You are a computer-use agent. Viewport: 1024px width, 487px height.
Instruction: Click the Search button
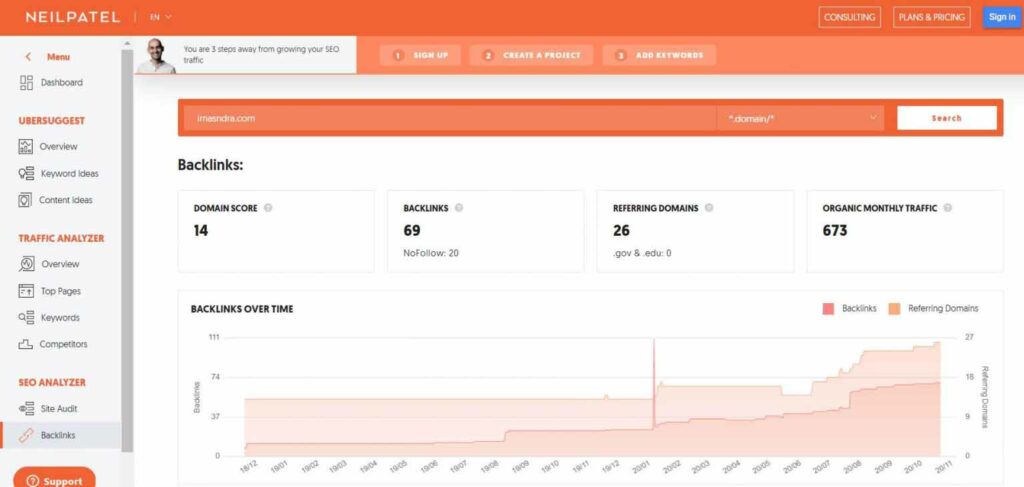point(947,118)
